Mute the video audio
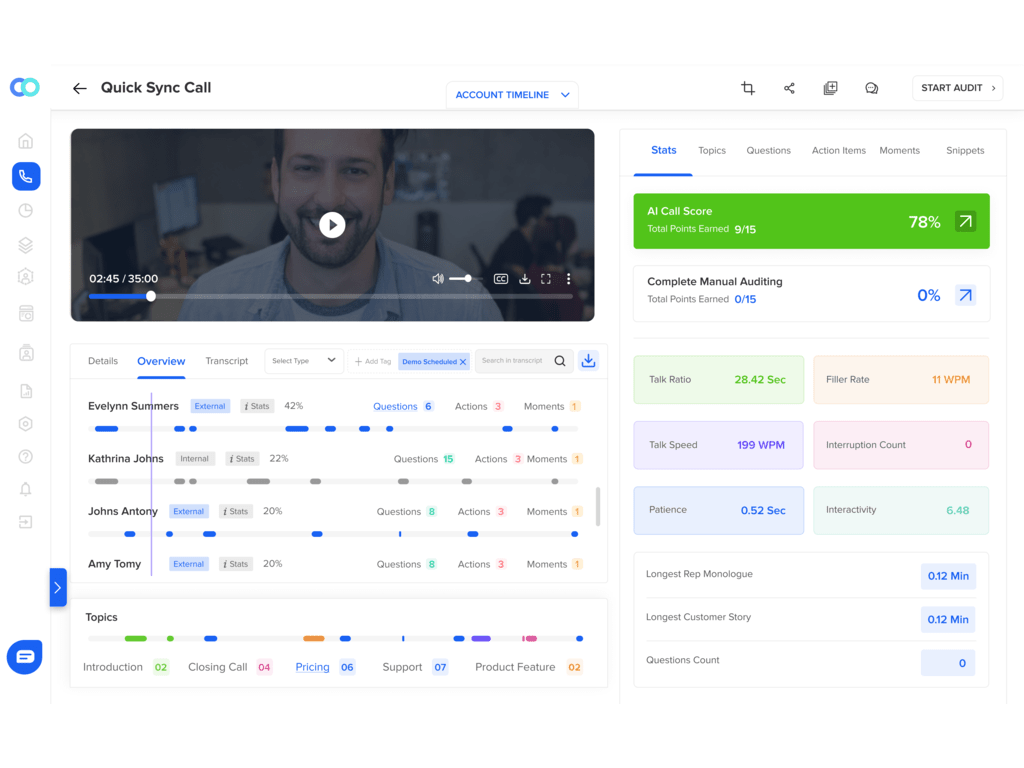Viewport: 1024px width, 768px height. tap(438, 279)
